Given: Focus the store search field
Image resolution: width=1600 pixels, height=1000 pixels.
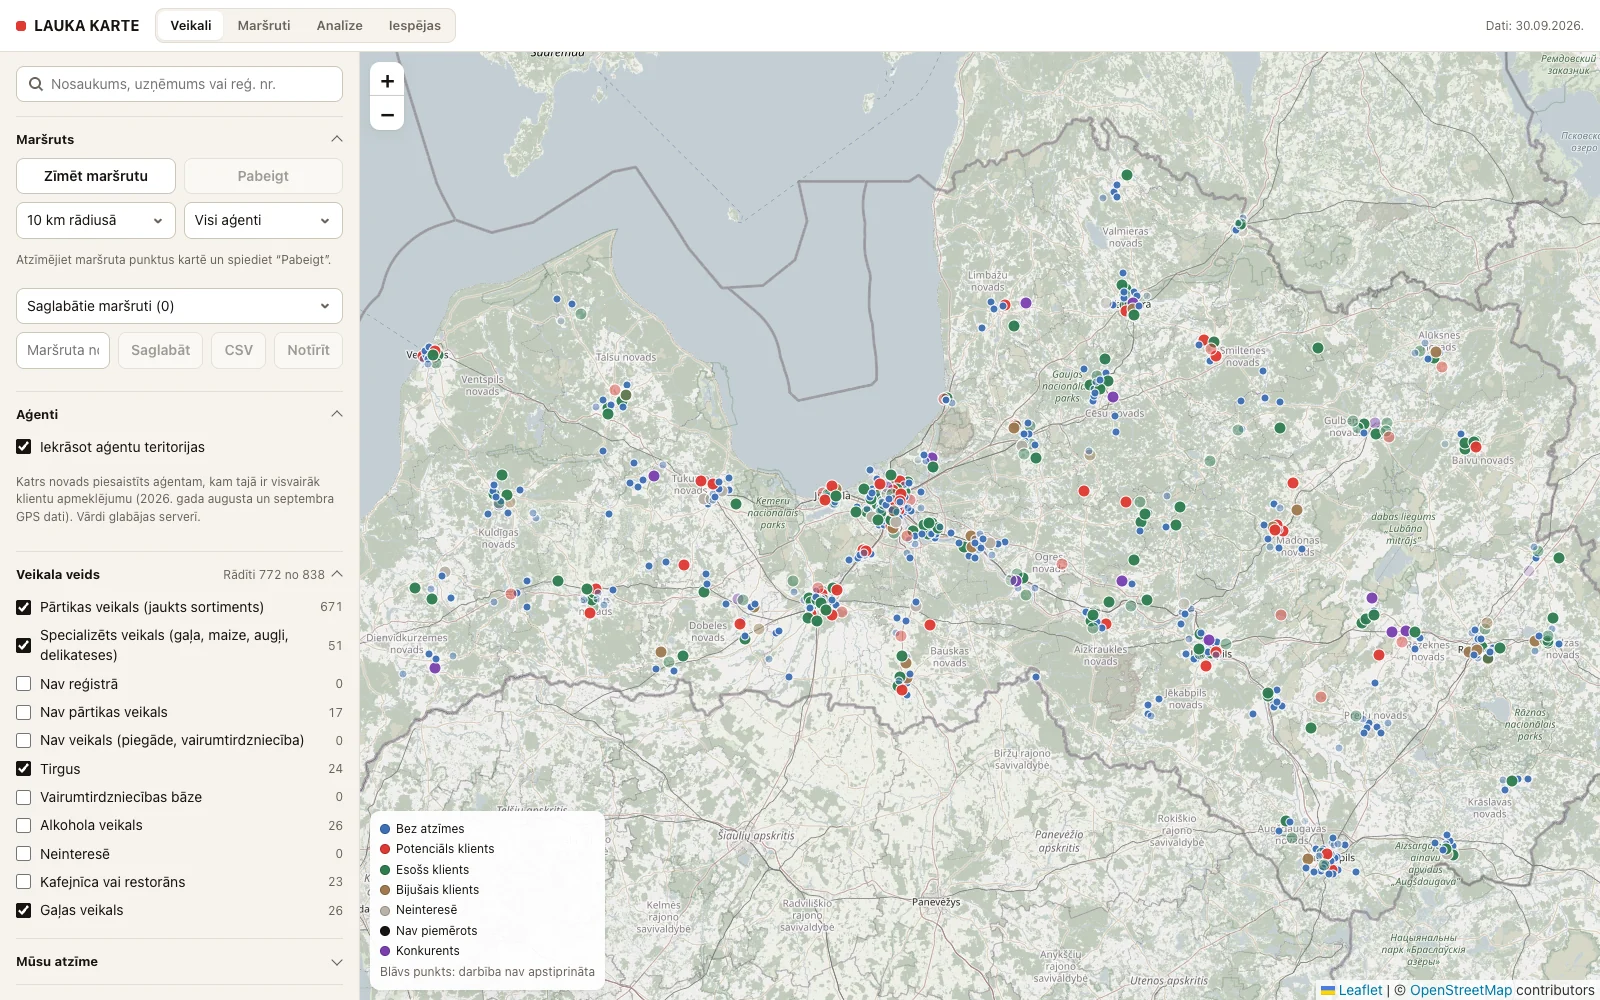Looking at the screenshot, I should [x=179, y=84].
